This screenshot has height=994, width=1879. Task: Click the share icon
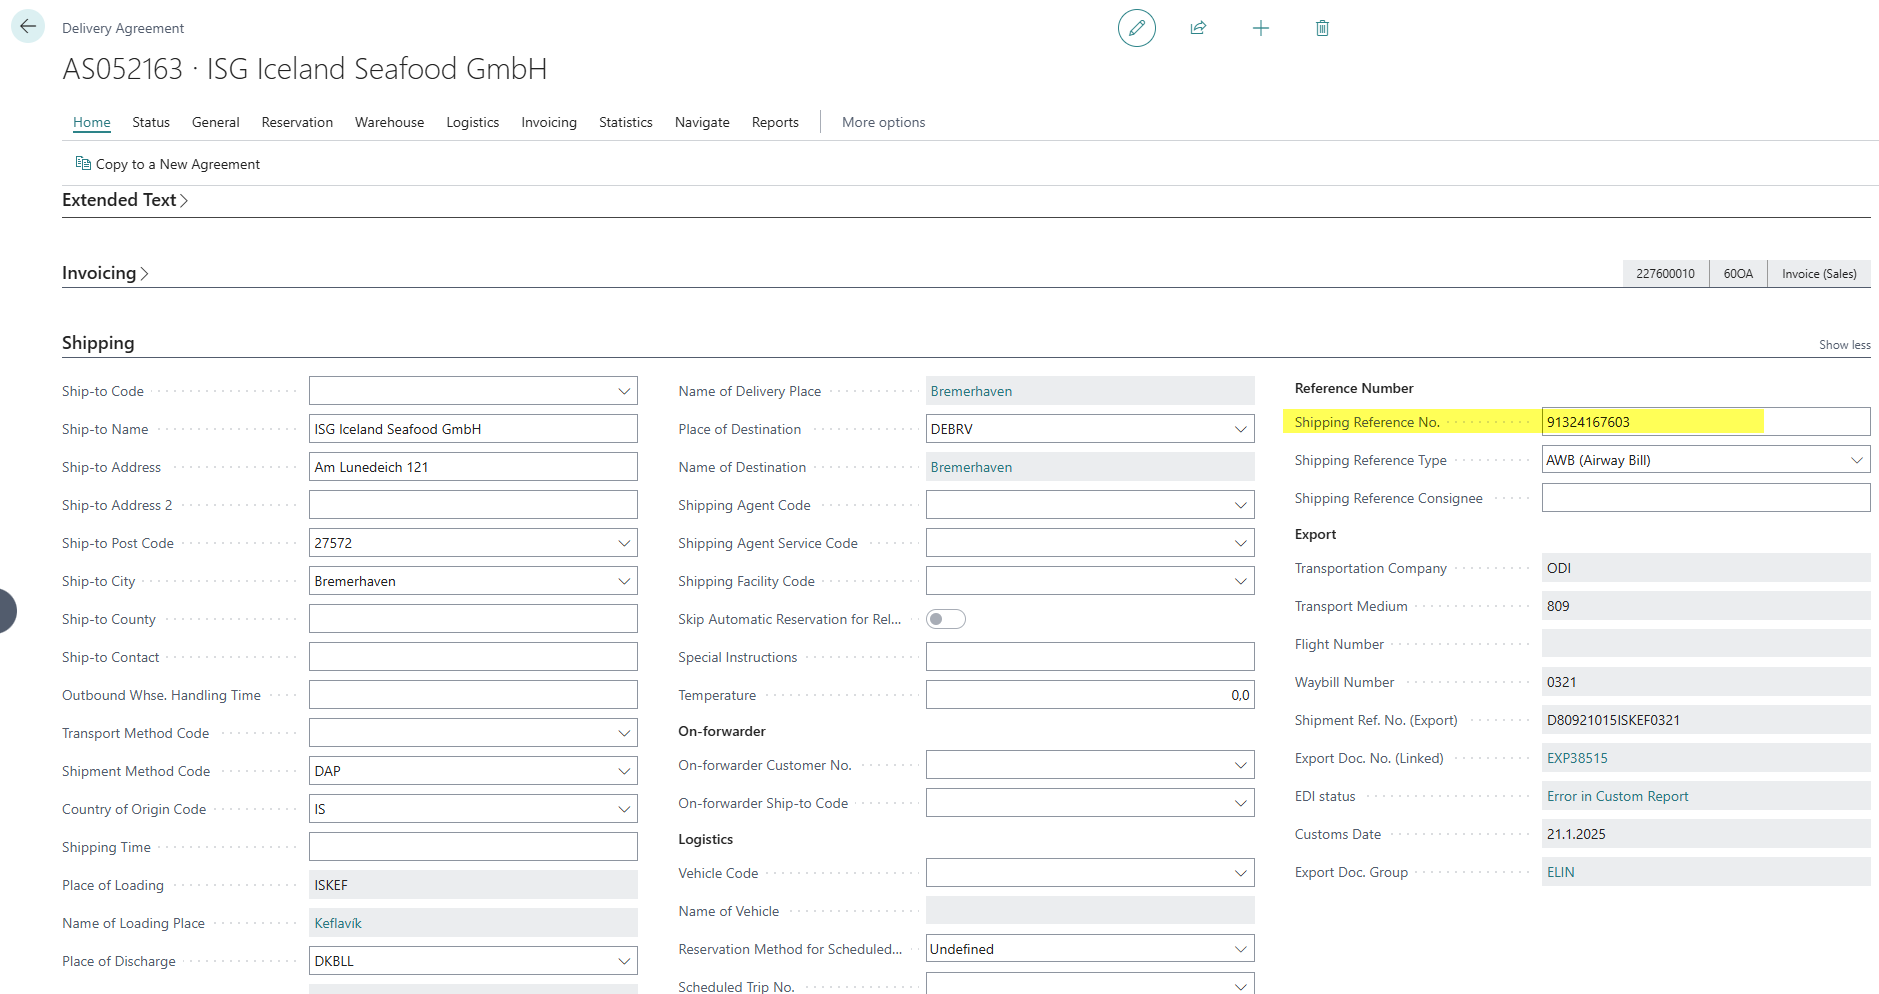pos(1198,28)
